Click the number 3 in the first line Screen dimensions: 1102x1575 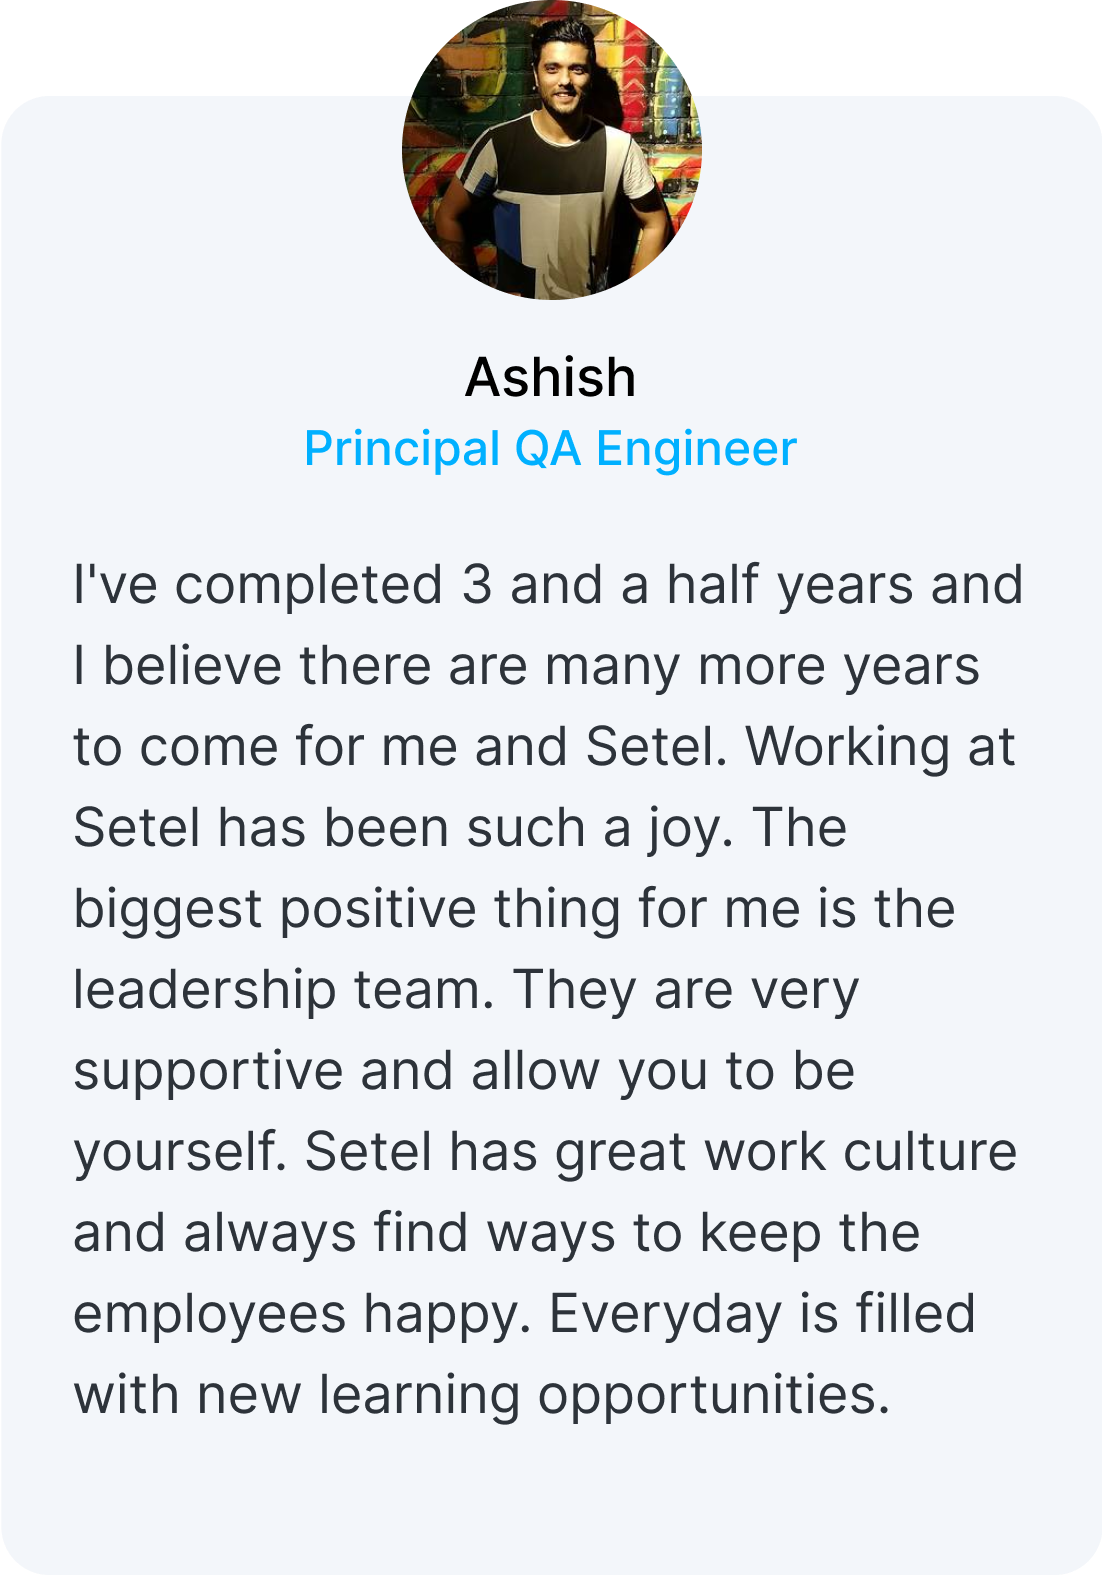pos(477,586)
